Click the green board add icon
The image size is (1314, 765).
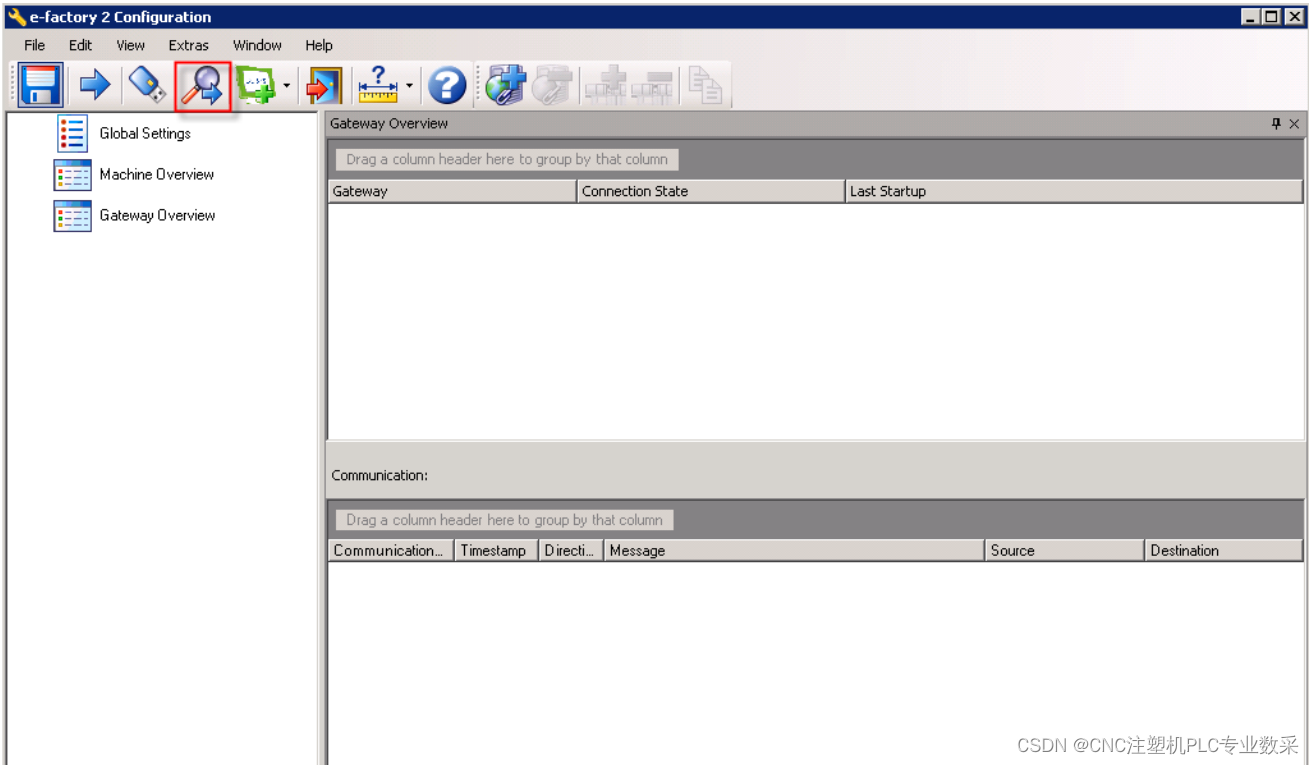pyautogui.click(x=256, y=86)
